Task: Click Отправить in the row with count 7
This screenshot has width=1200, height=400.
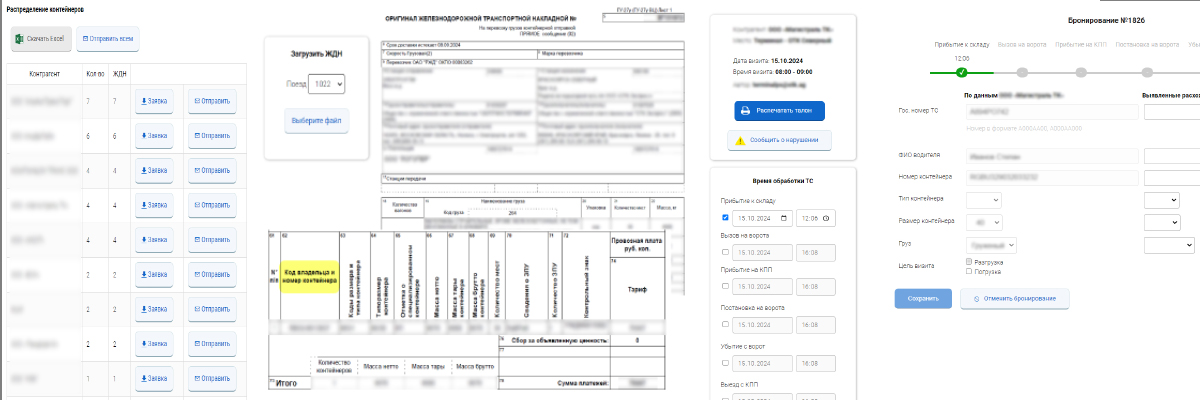Action: [211, 101]
